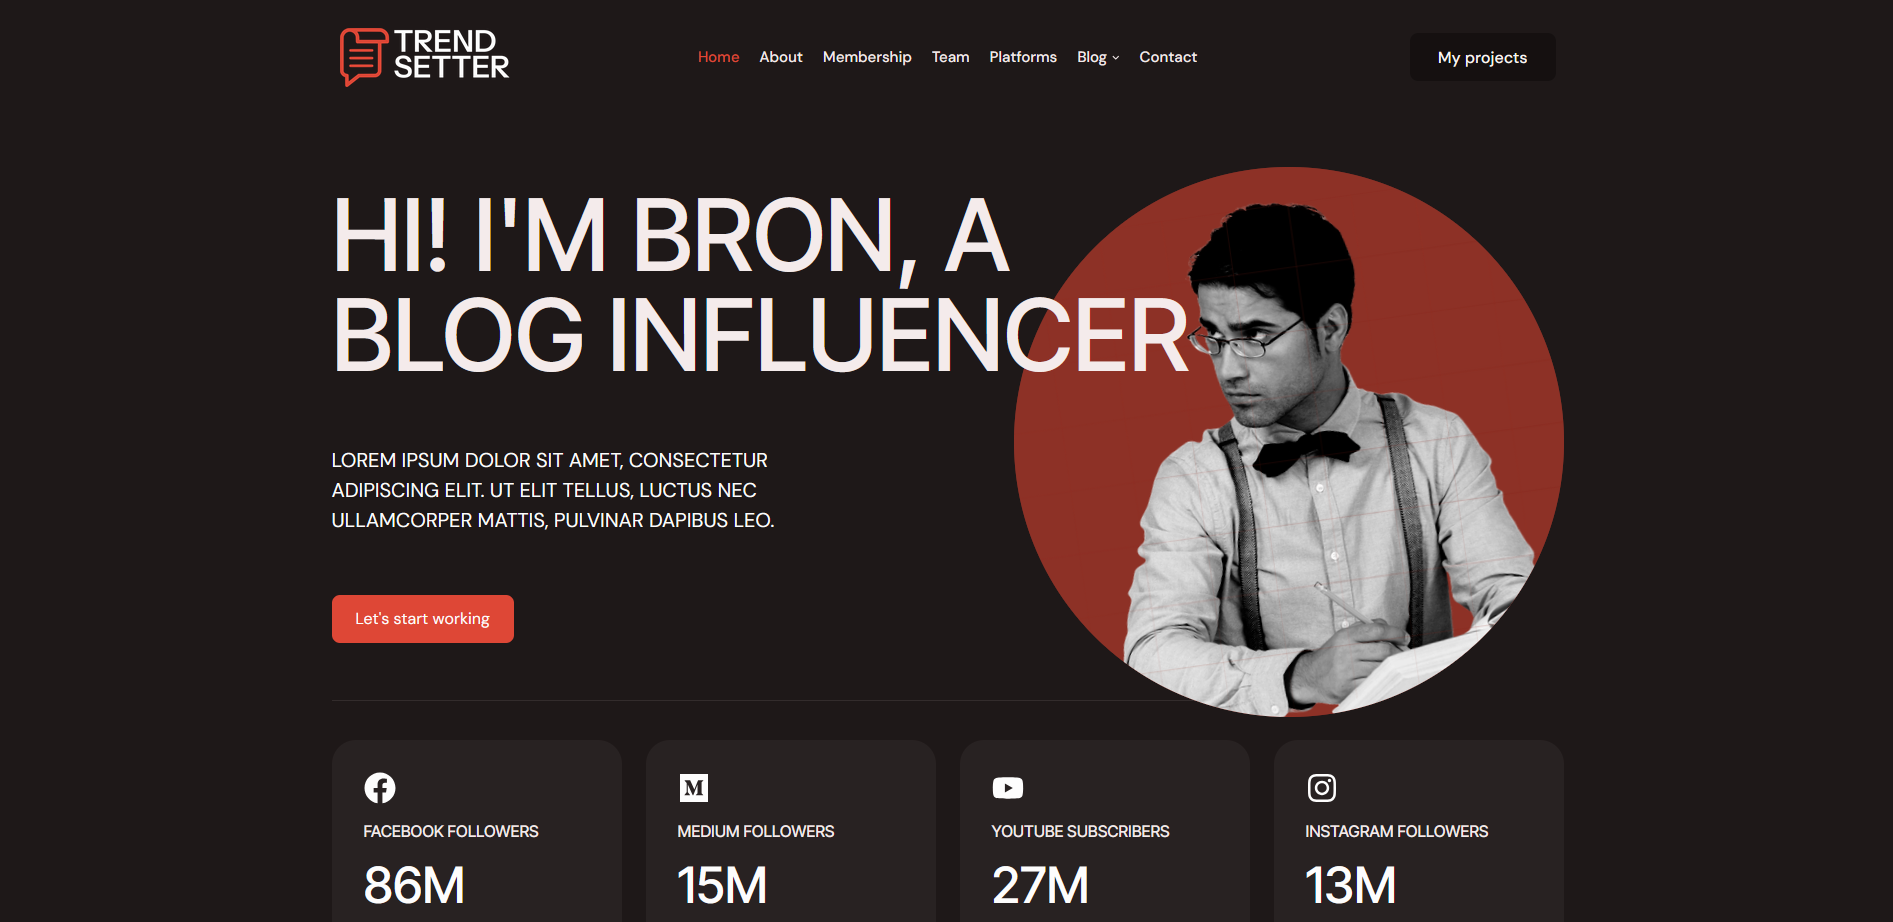Click the Let's start working button

point(423,619)
